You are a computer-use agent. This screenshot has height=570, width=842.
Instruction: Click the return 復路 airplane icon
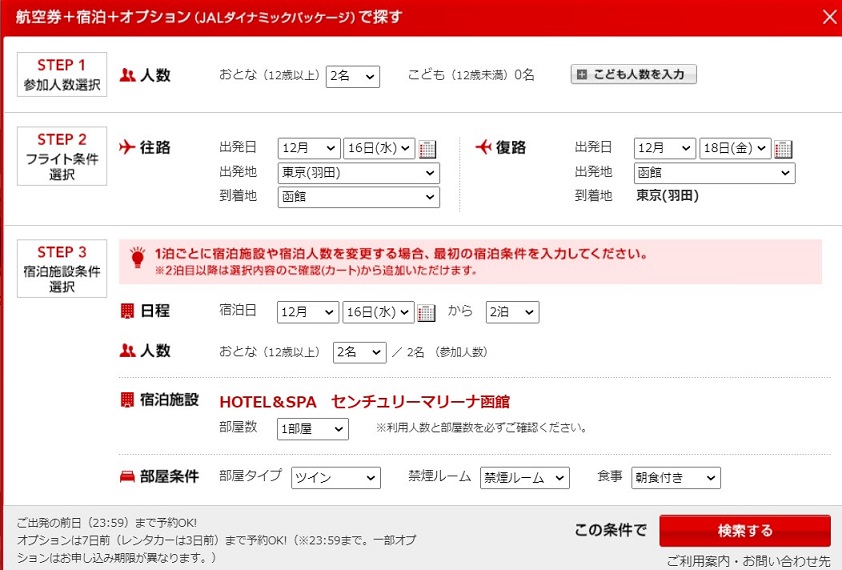tap(483, 147)
